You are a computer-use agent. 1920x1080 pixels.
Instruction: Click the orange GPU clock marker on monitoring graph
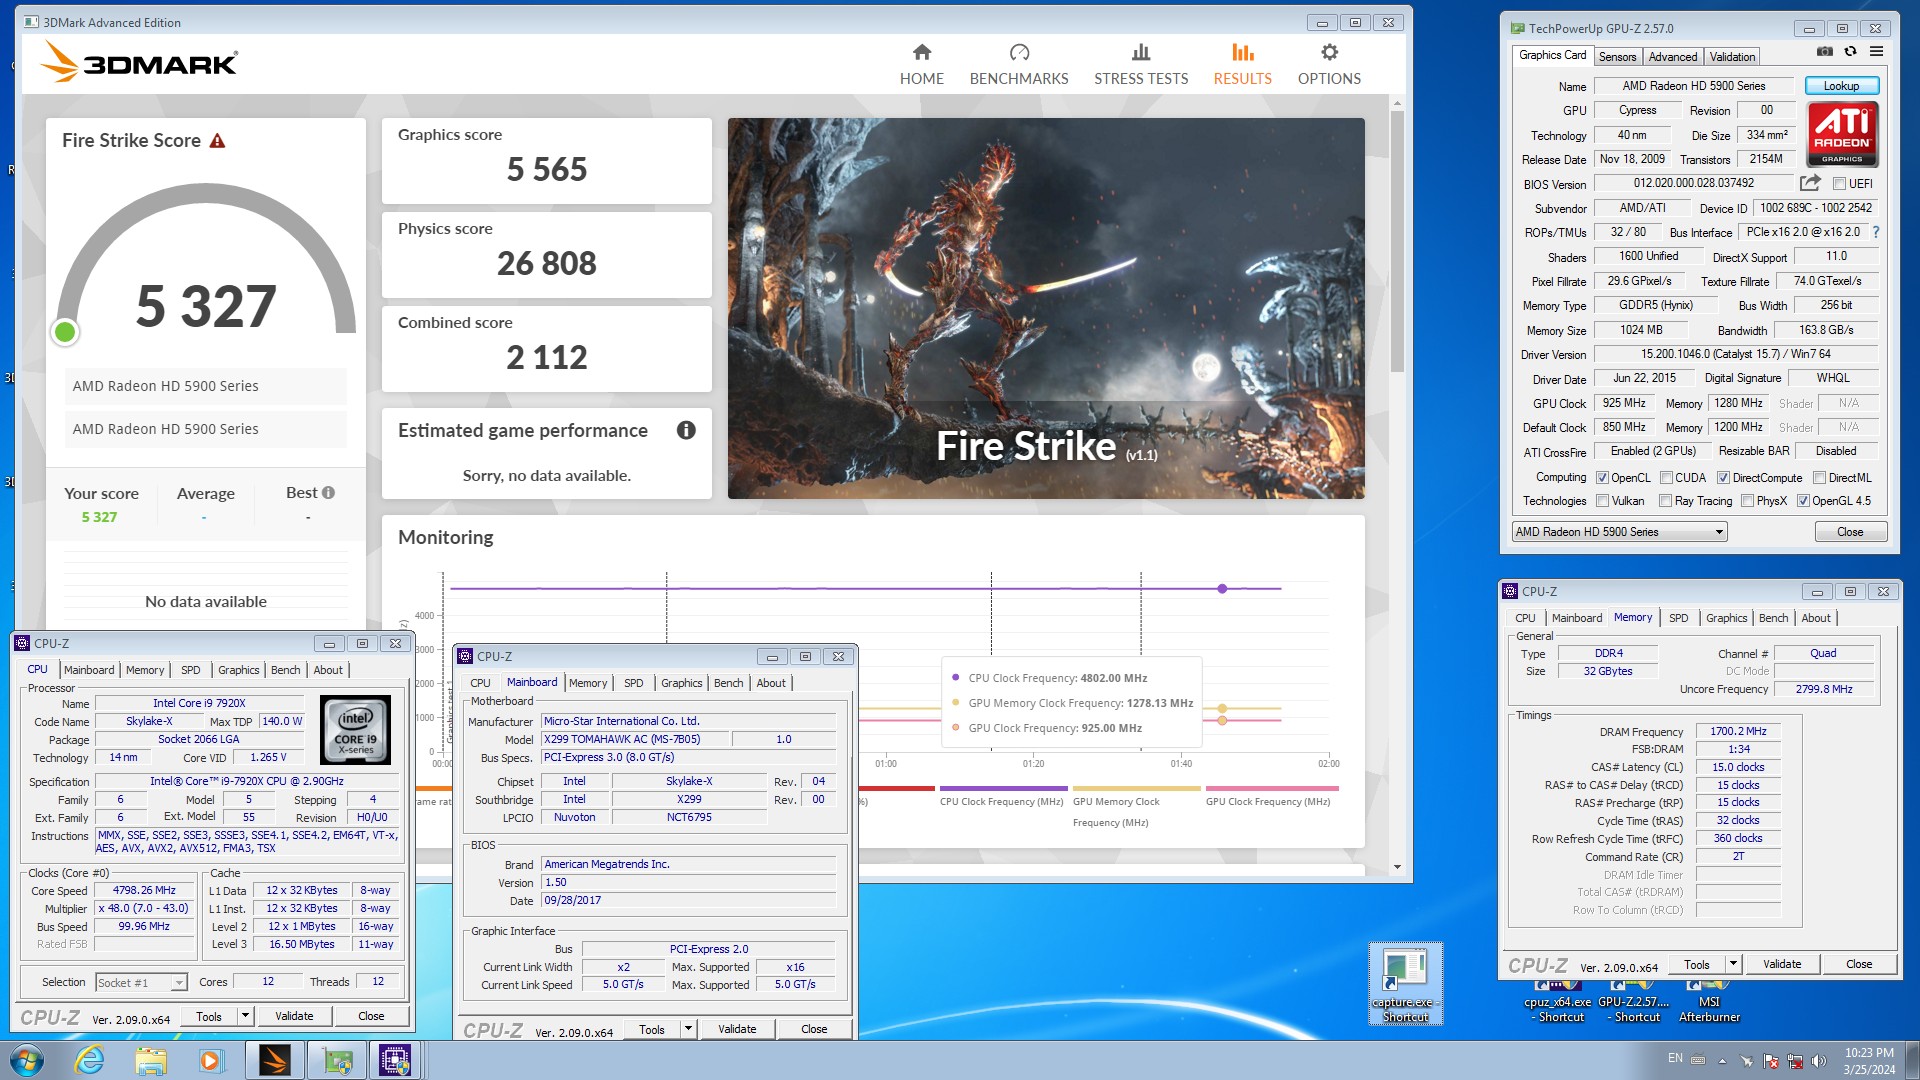(1222, 720)
